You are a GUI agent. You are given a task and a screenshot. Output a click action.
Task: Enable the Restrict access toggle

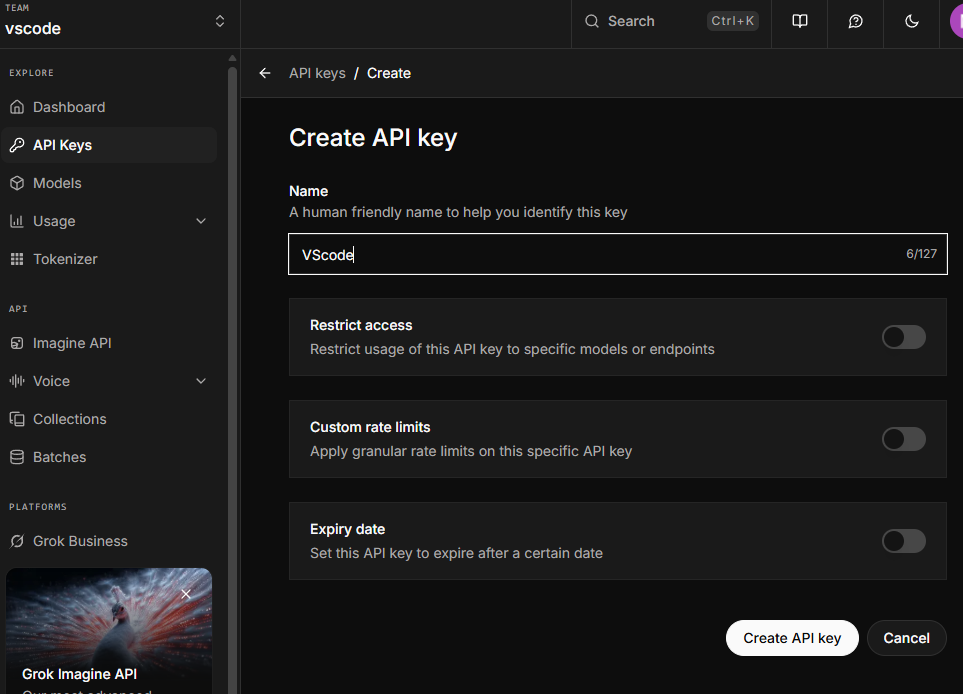pos(903,337)
